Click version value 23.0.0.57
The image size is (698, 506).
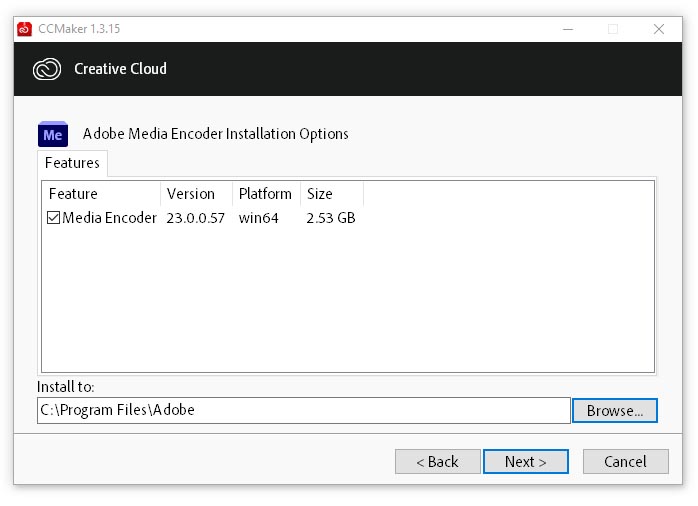[x=195, y=218]
